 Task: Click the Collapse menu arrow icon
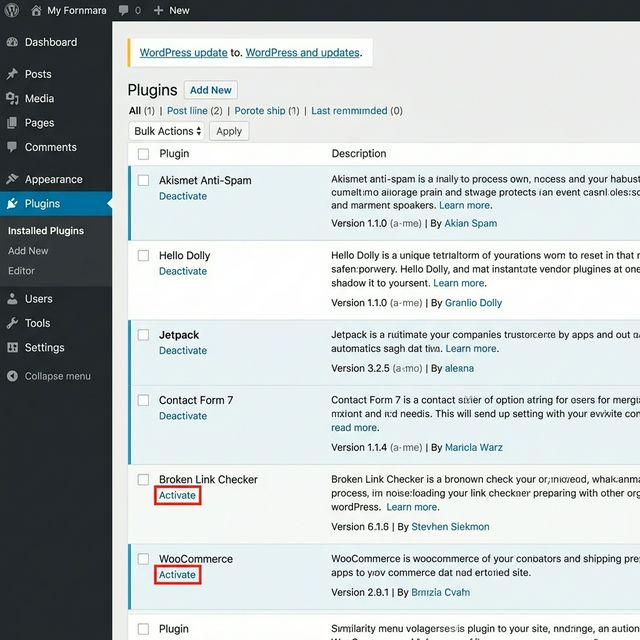[x=12, y=376]
